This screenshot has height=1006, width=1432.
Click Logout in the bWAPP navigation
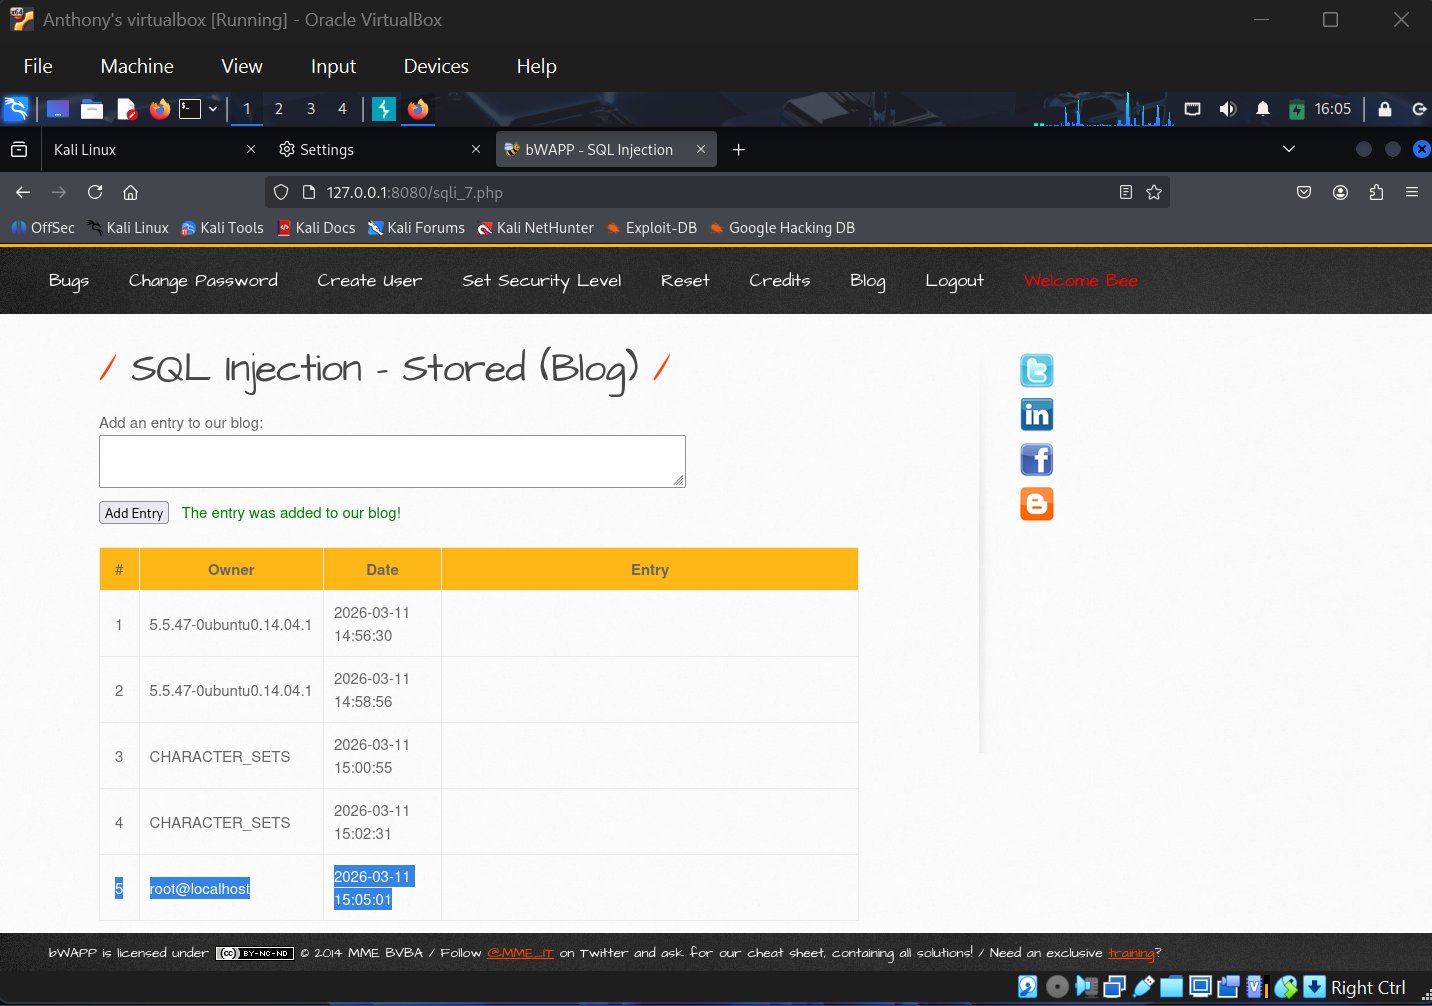pos(954,281)
